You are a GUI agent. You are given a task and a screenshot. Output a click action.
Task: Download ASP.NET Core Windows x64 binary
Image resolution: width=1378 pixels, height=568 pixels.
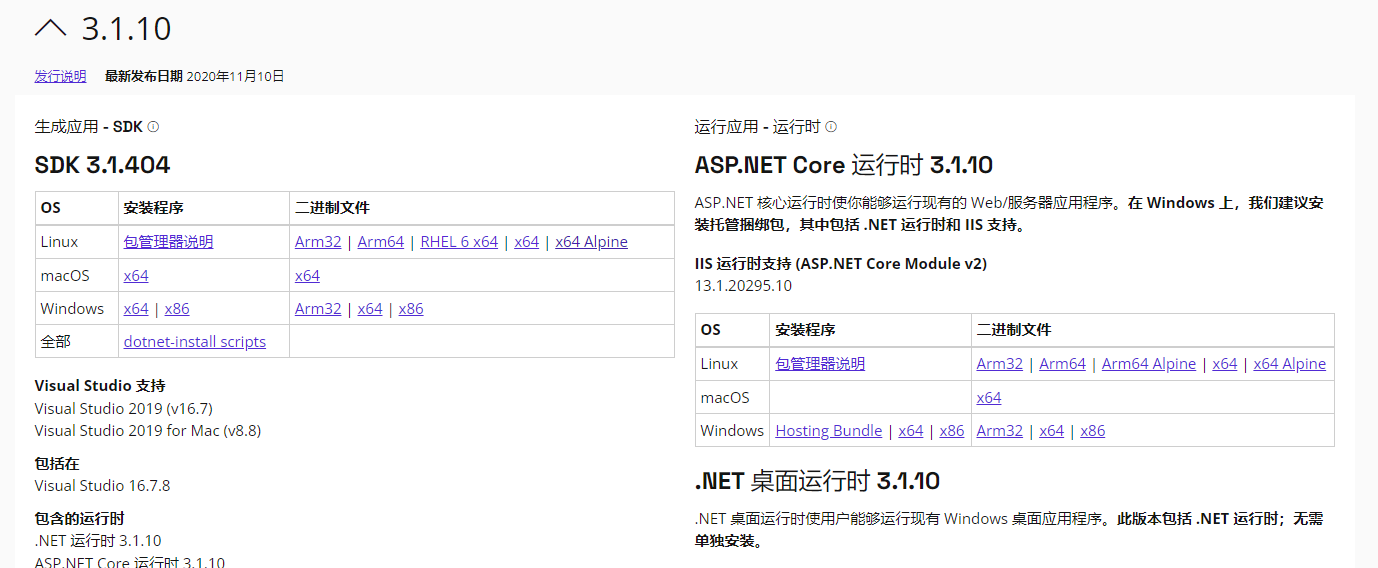[x=1052, y=431]
